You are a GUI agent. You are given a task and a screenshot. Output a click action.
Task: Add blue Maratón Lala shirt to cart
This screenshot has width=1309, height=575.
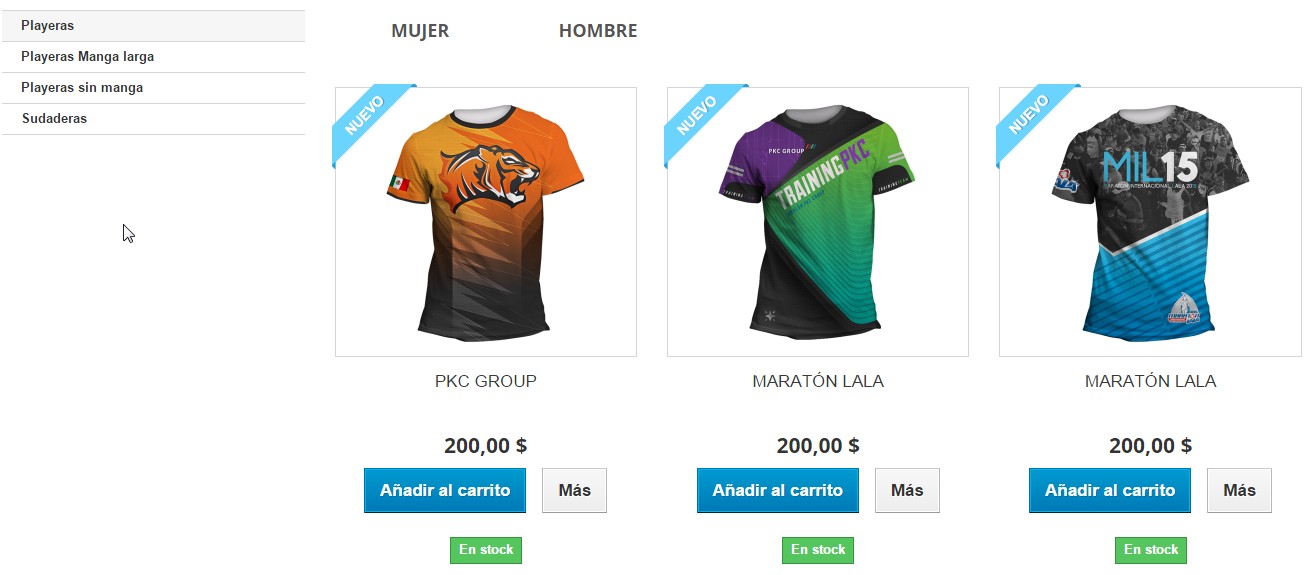1110,491
